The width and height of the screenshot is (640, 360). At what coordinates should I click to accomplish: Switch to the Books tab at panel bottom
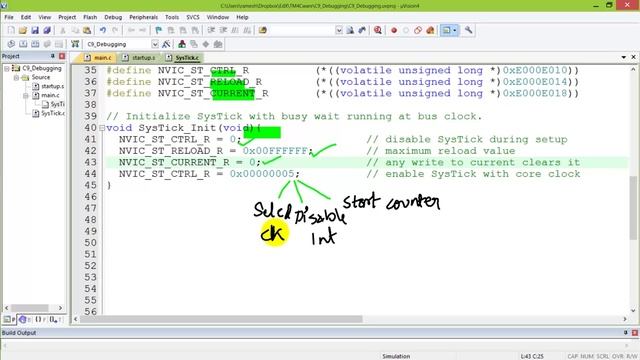pos(25,320)
